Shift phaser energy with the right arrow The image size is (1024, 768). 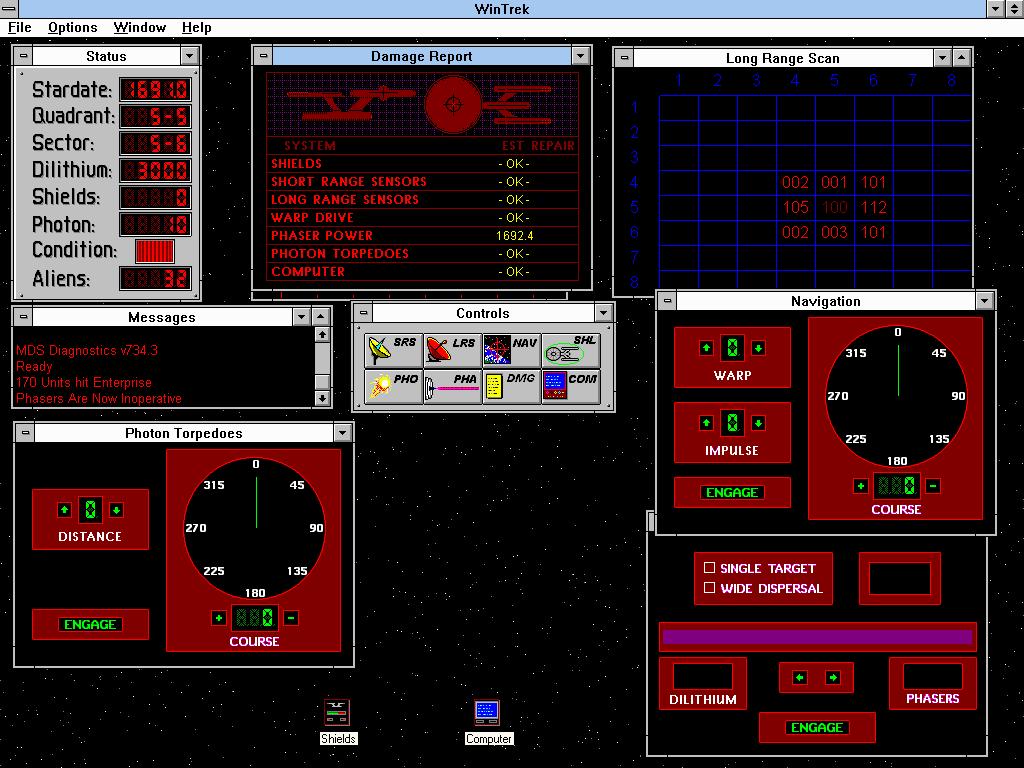click(833, 678)
